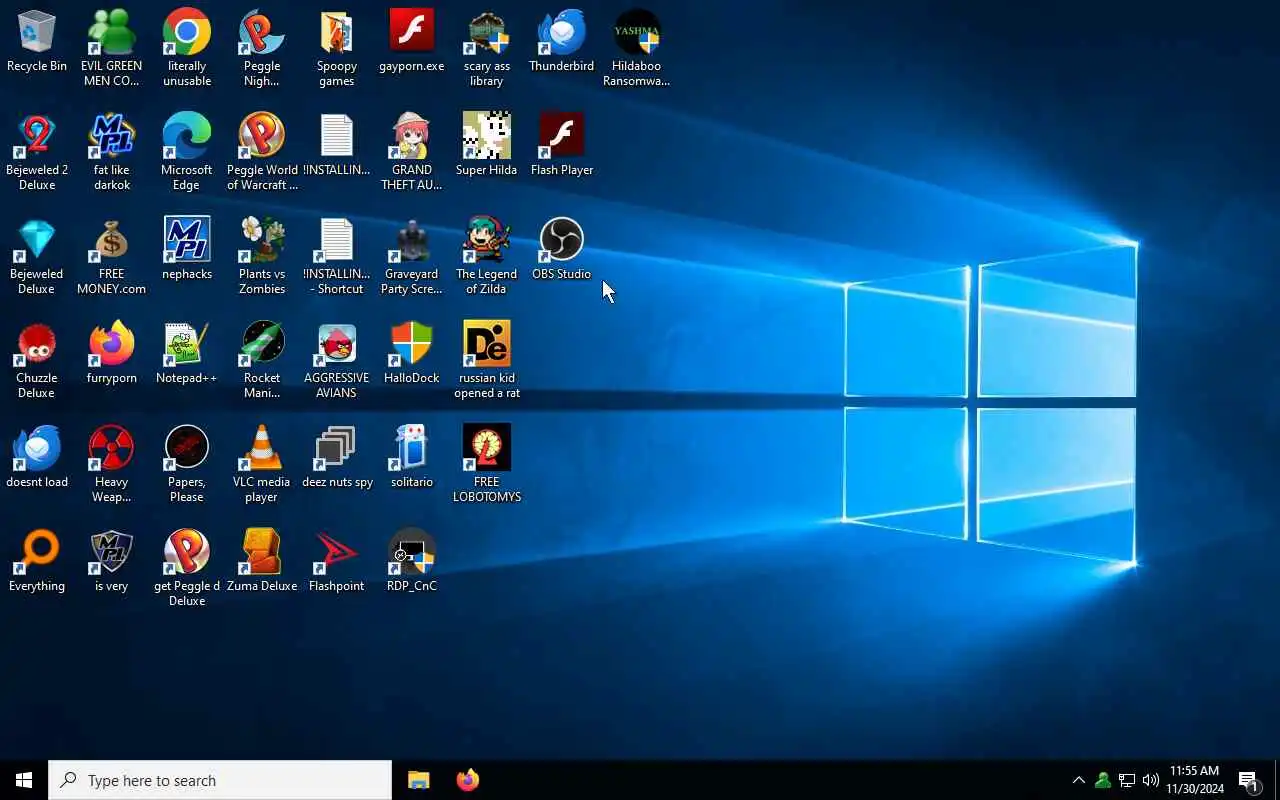The width and height of the screenshot is (1280, 800).
Task: Open the Windows Start menu
Action: click(x=24, y=780)
